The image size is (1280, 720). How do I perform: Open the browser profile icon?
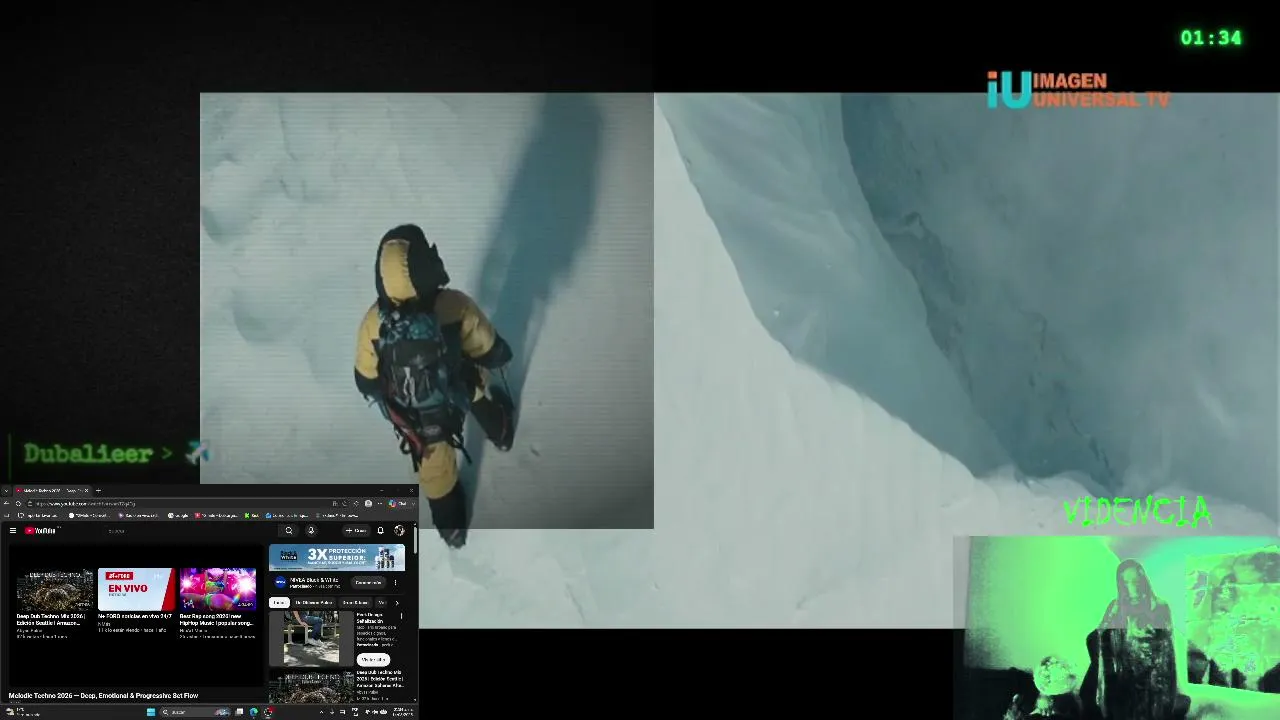pyautogui.click(x=368, y=503)
